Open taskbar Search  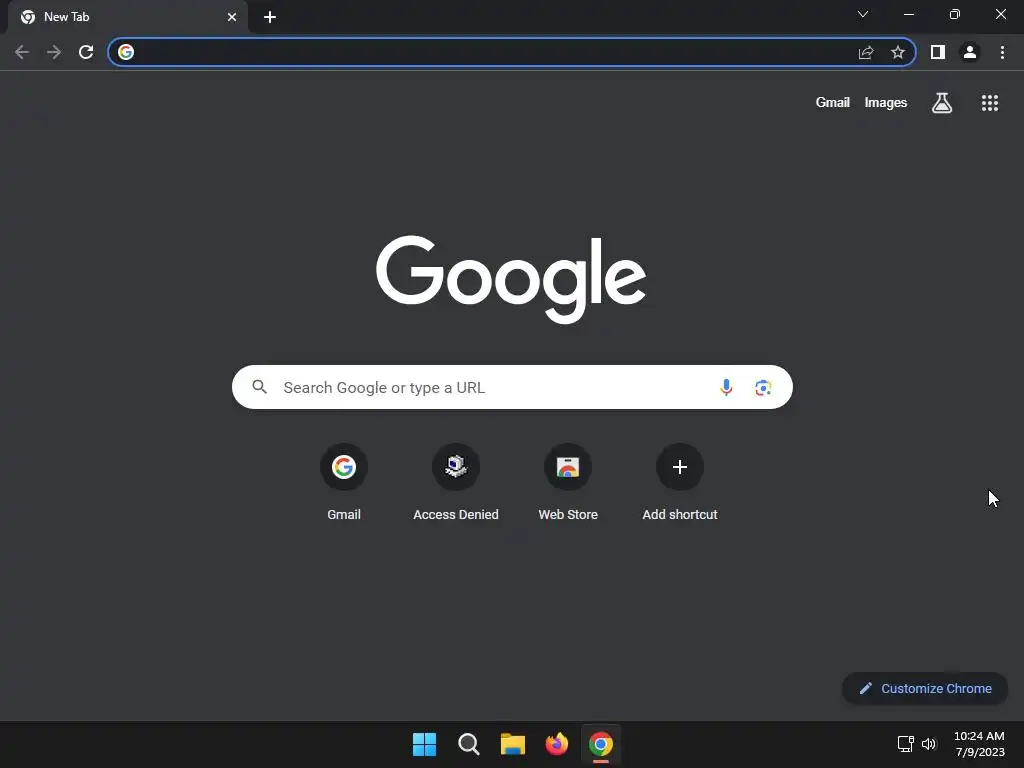[x=468, y=744]
